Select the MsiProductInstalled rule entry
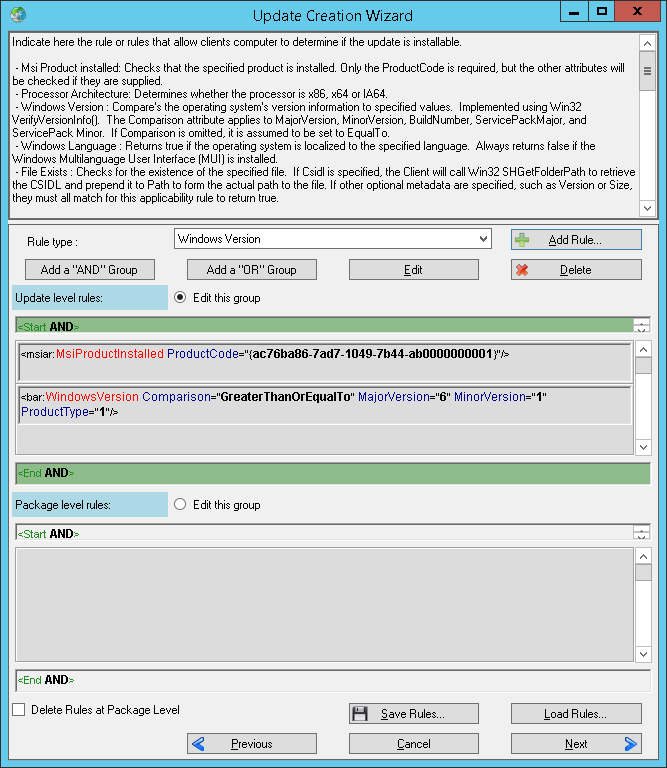667x768 pixels. (325, 362)
